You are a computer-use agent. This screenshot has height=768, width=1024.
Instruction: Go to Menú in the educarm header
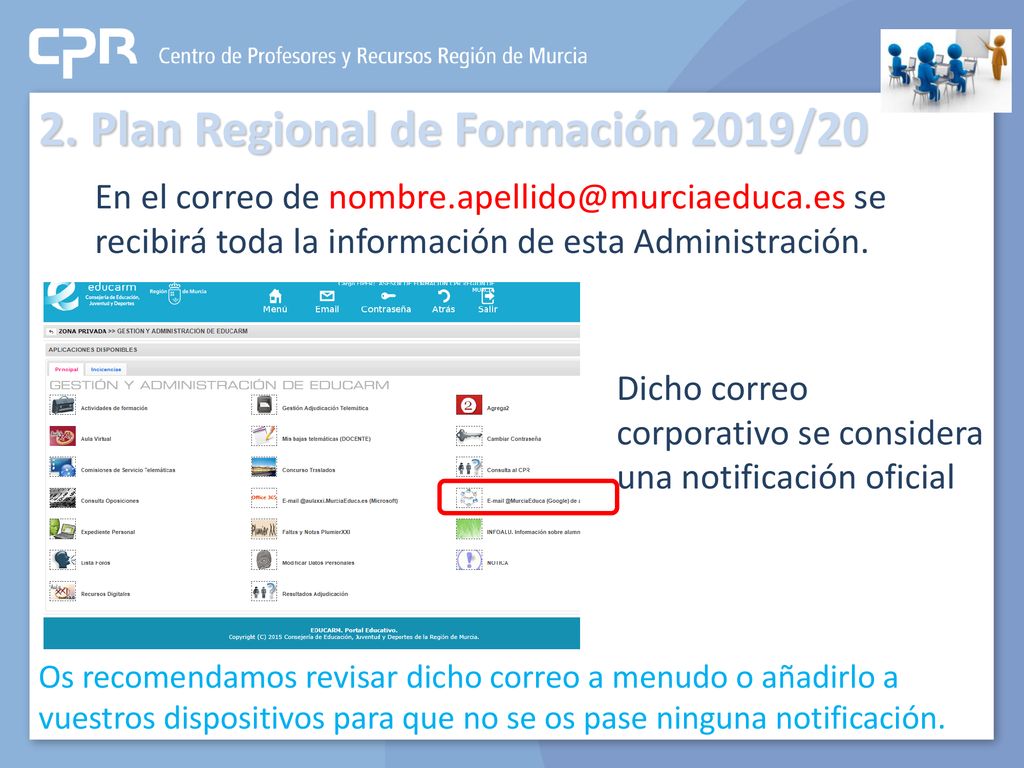coord(275,302)
